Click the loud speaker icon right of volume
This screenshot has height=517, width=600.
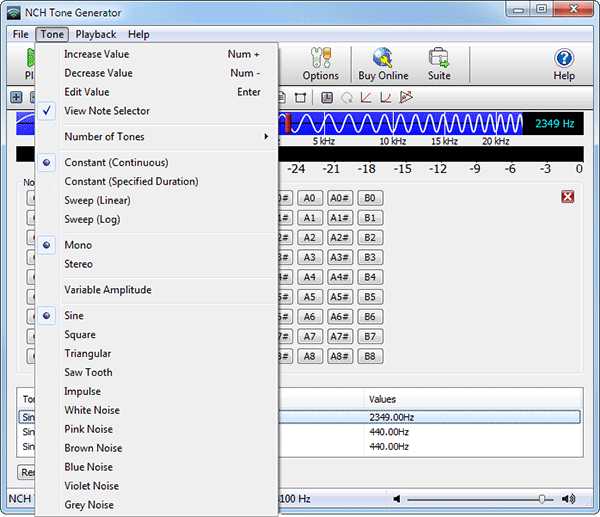coord(569,499)
